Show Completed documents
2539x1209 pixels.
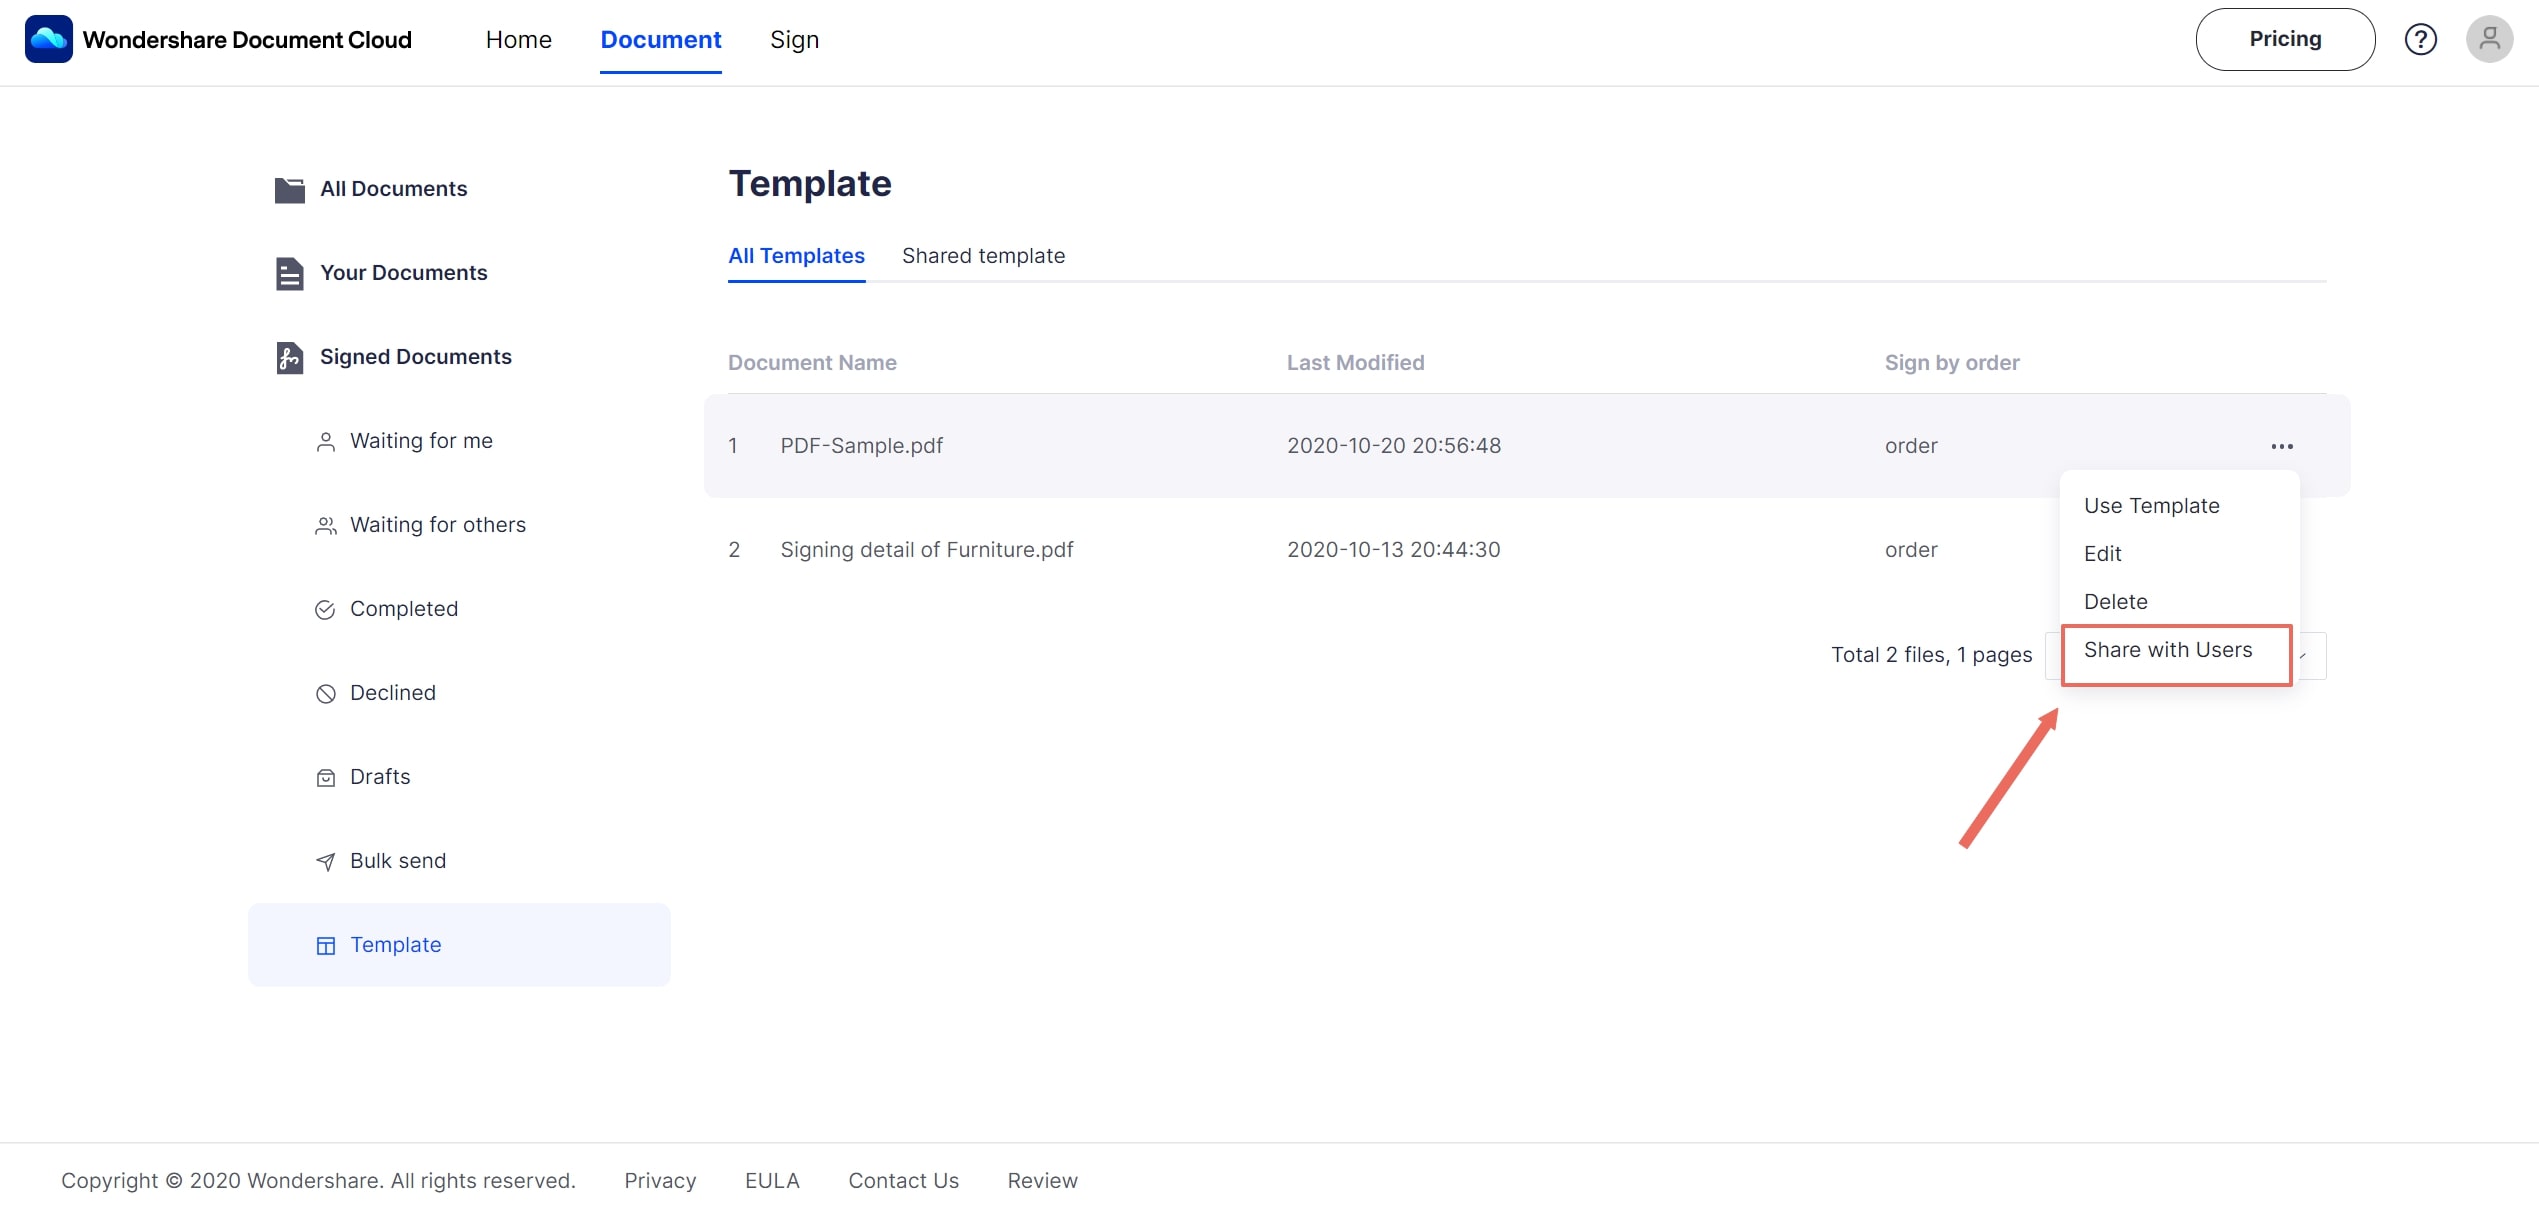[x=404, y=609]
